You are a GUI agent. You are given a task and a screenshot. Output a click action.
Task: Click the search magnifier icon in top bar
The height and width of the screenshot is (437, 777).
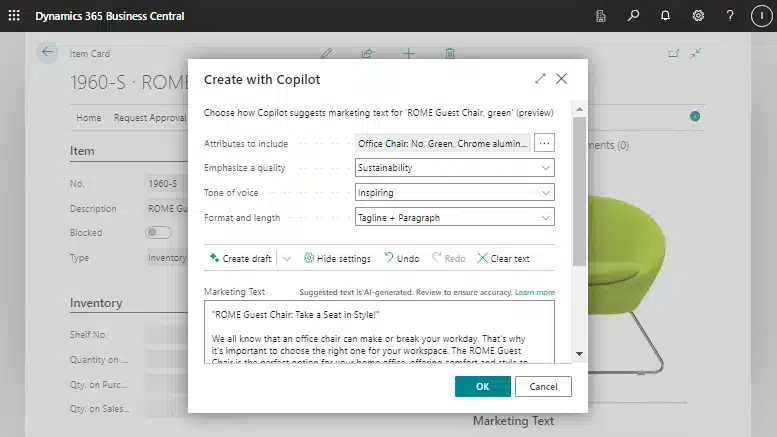point(633,16)
